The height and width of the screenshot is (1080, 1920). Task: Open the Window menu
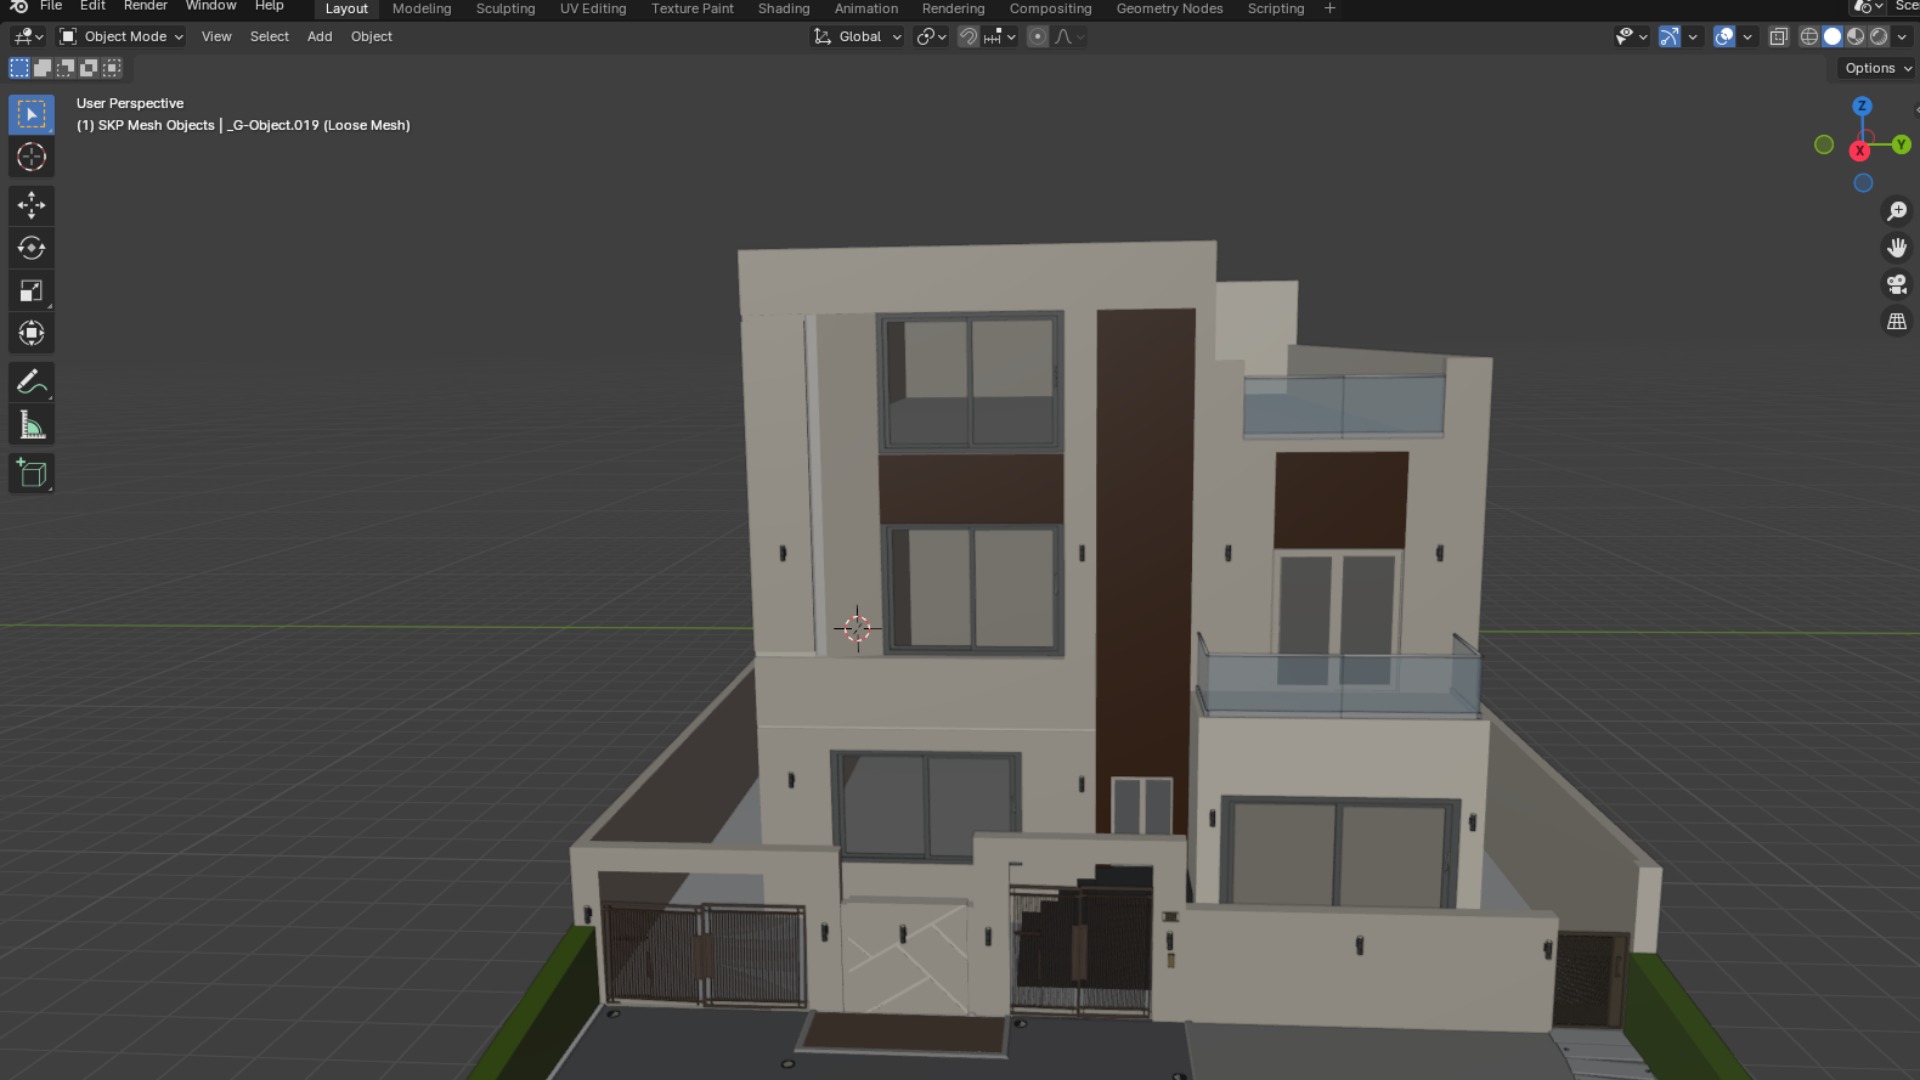211,6
